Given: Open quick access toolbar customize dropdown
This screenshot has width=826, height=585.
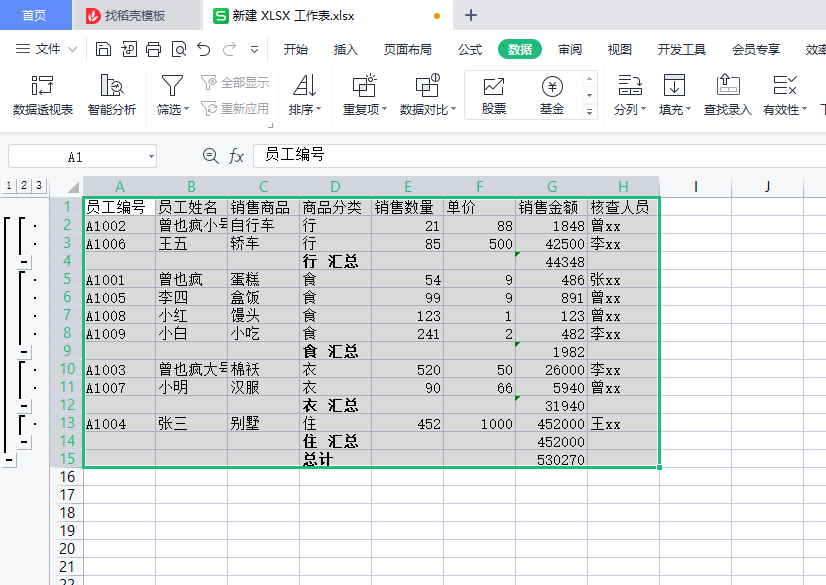Looking at the screenshot, I should 254,49.
